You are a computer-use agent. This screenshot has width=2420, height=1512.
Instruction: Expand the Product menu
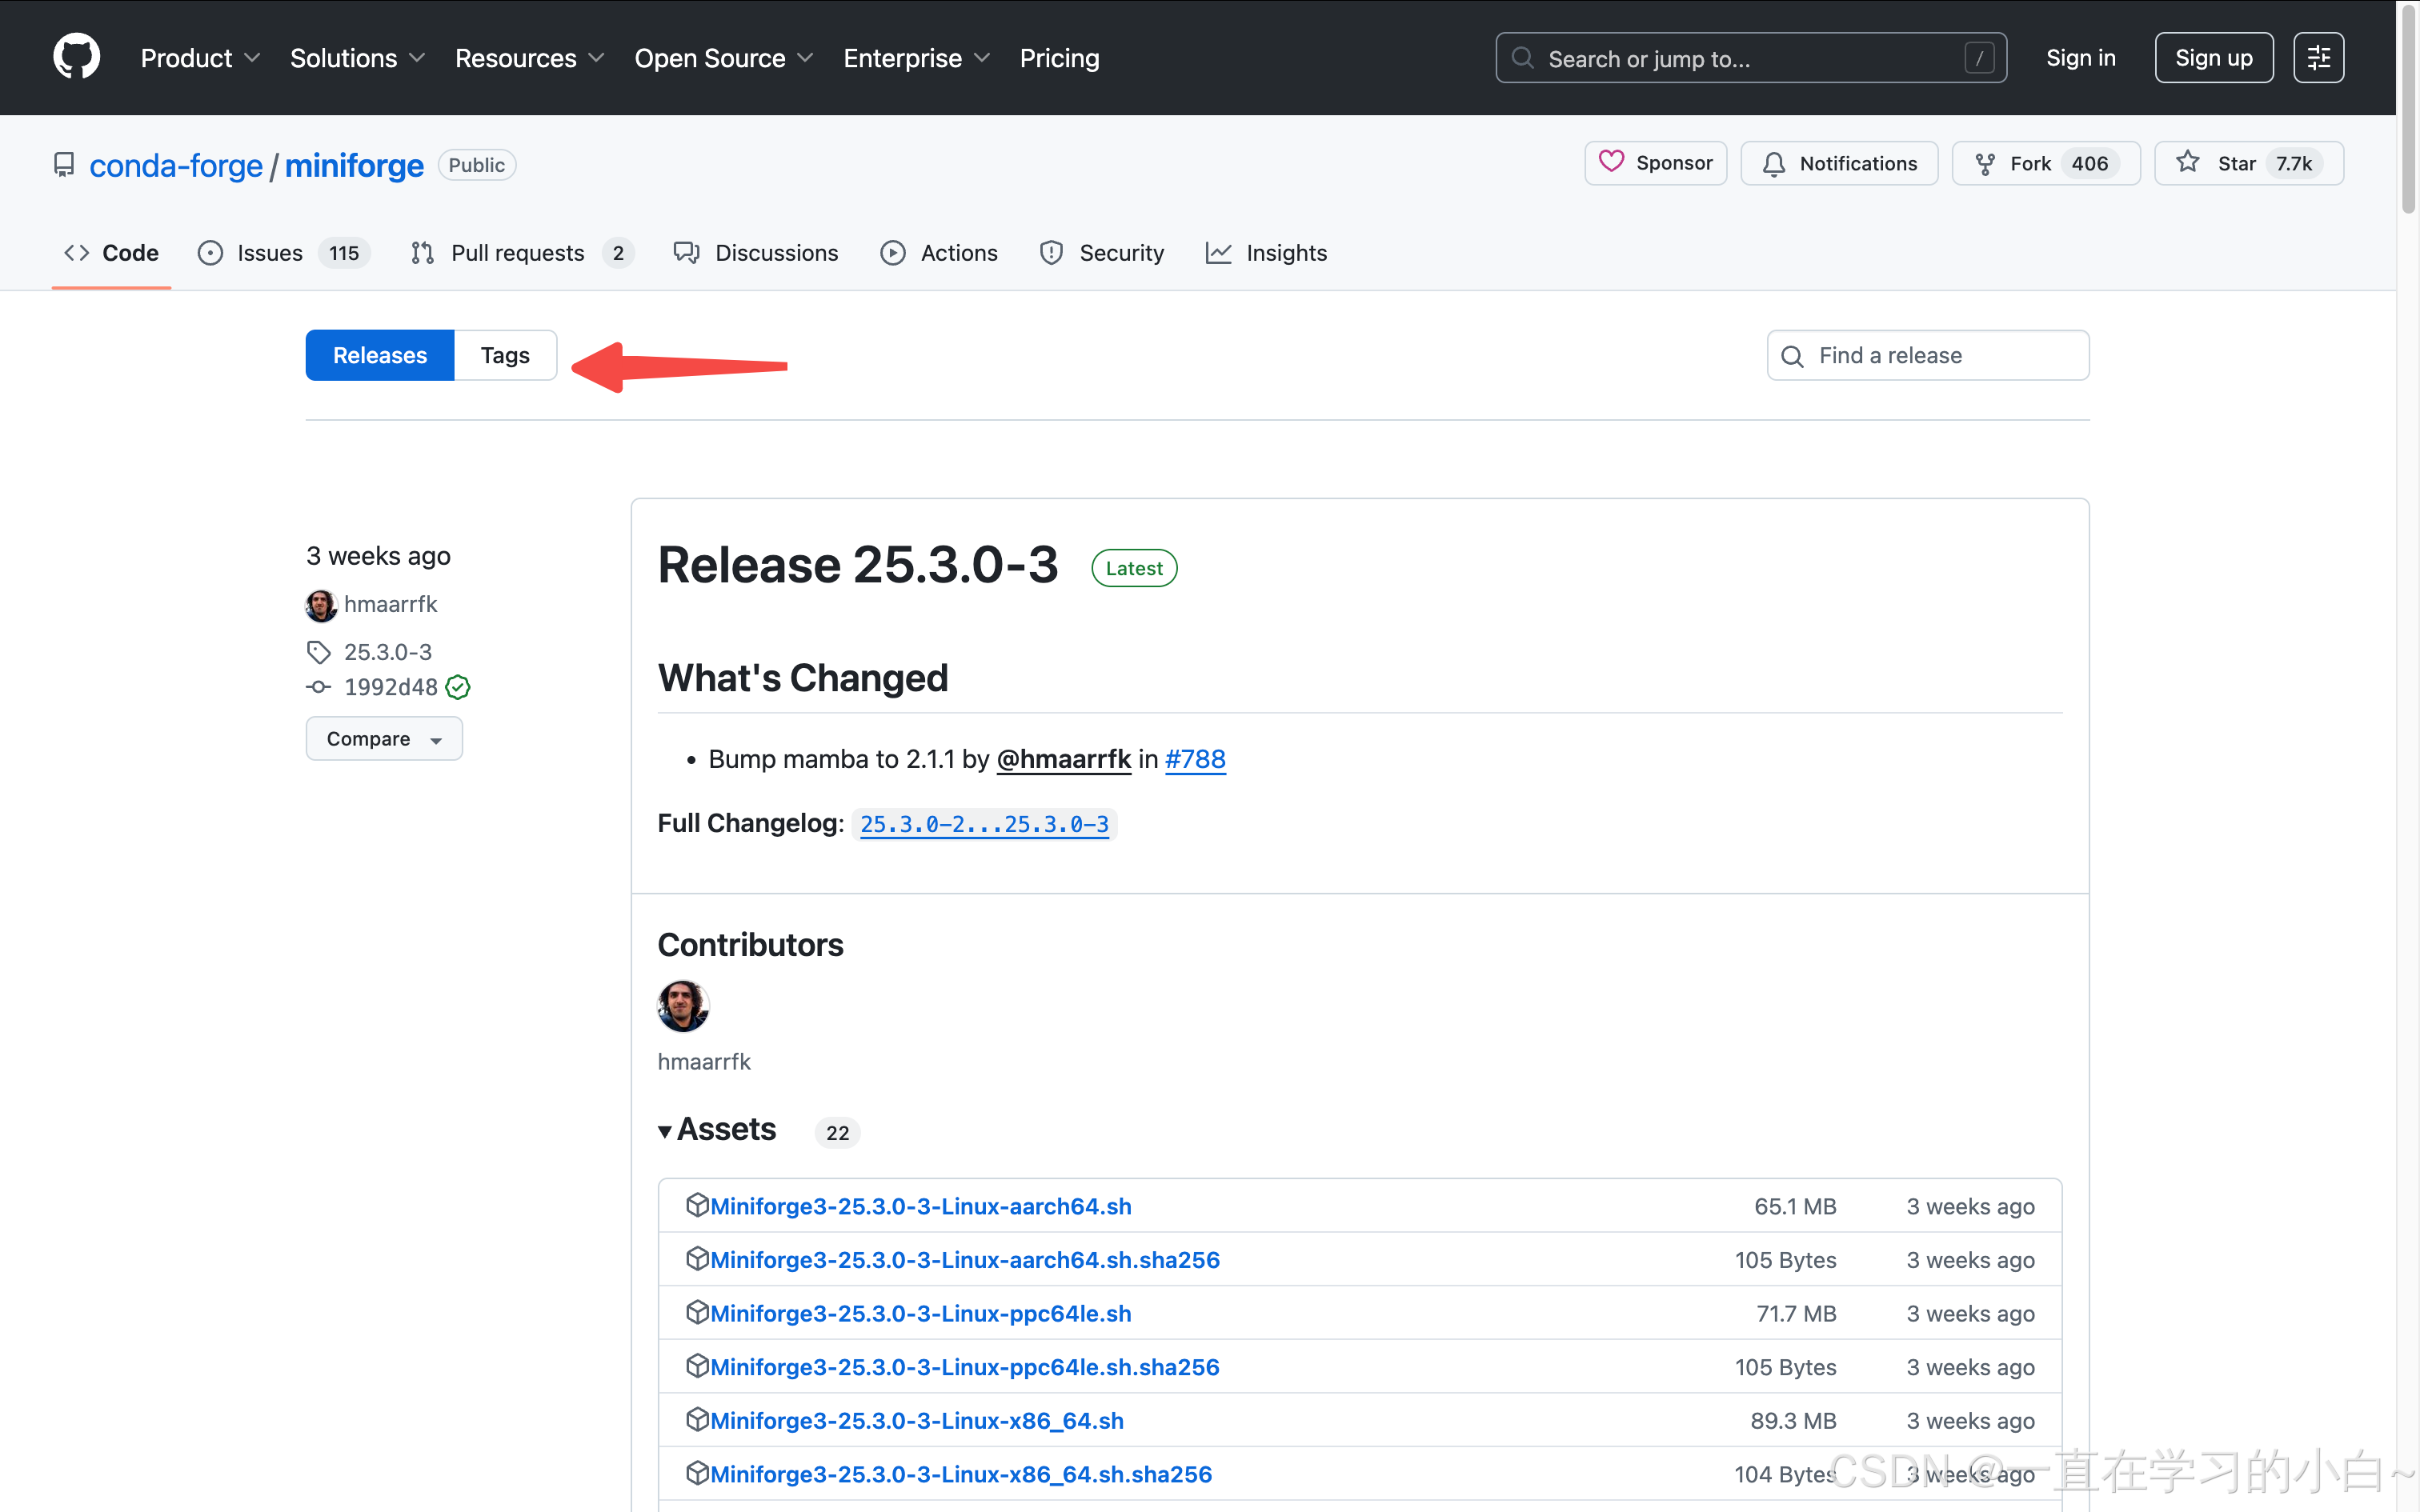pos(200,58)
